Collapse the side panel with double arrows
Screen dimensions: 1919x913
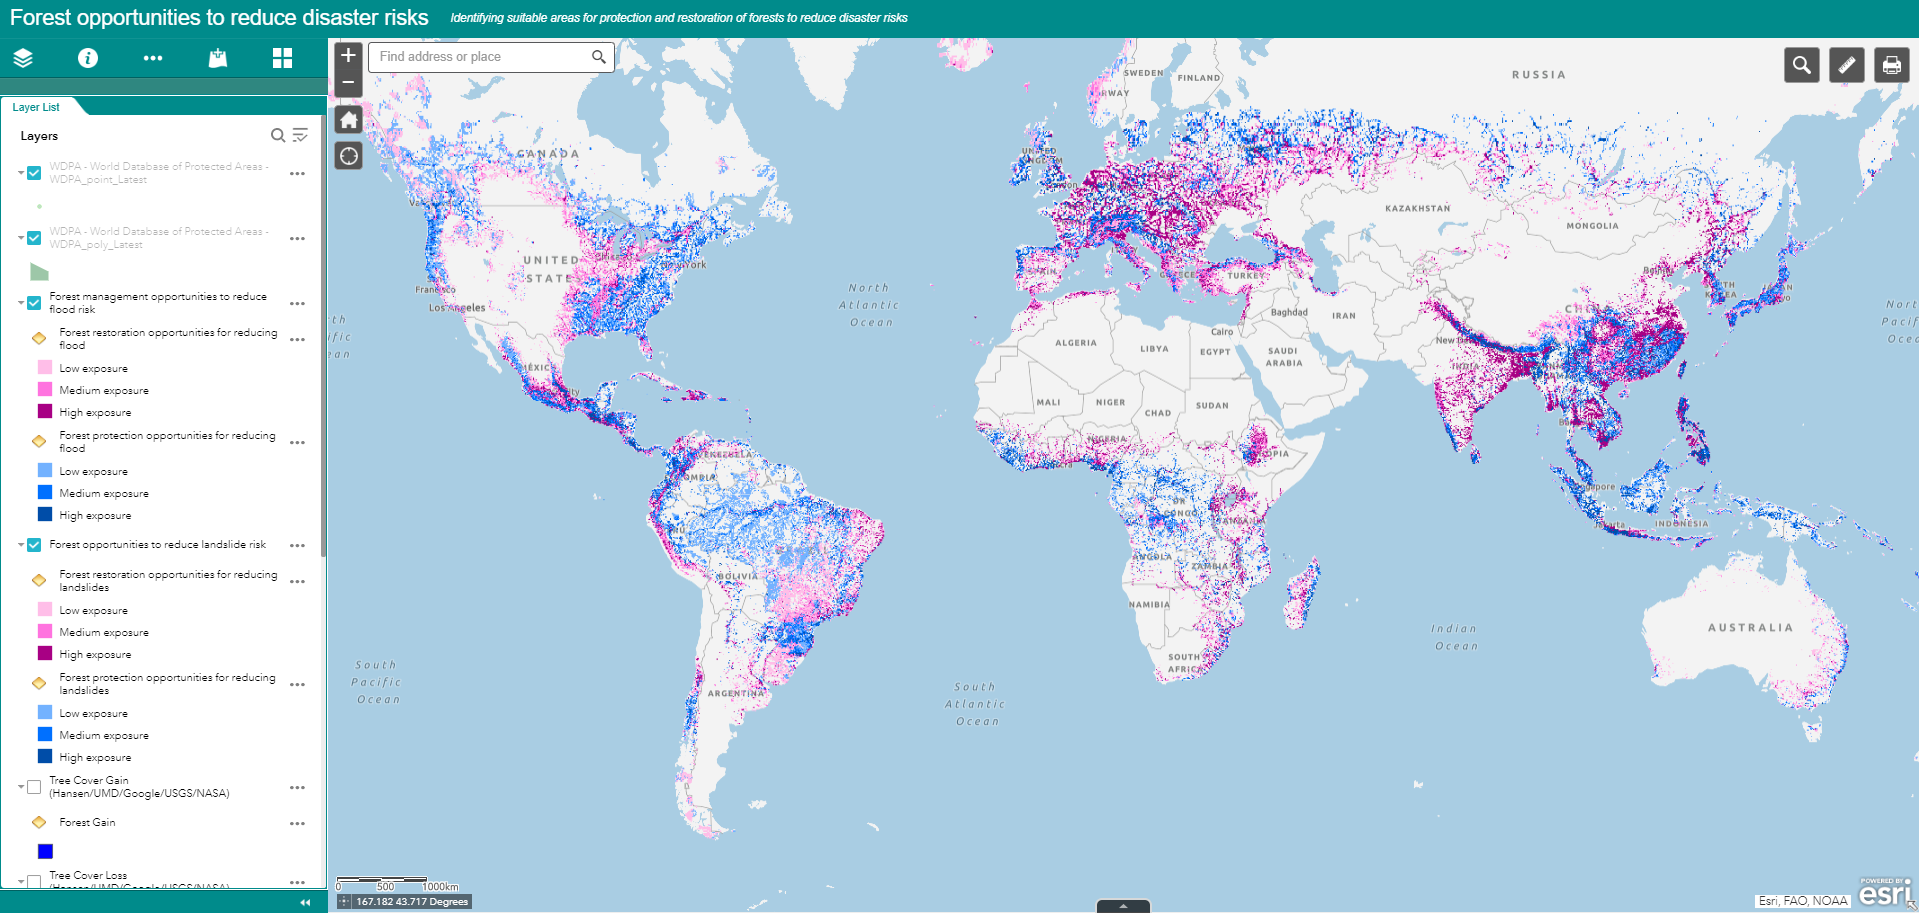pos(305,902)
